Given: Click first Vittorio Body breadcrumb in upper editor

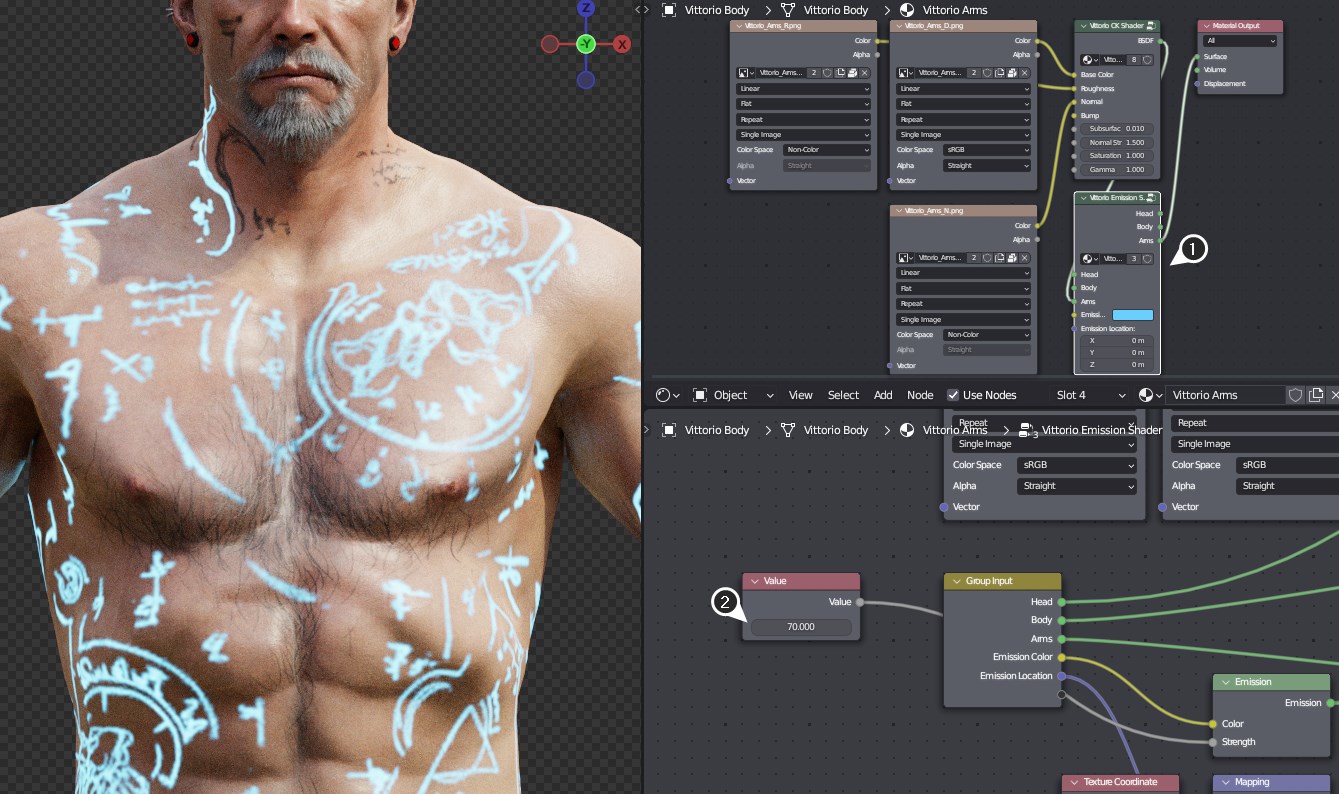Looking at the screenshot, I should [717, 10].
